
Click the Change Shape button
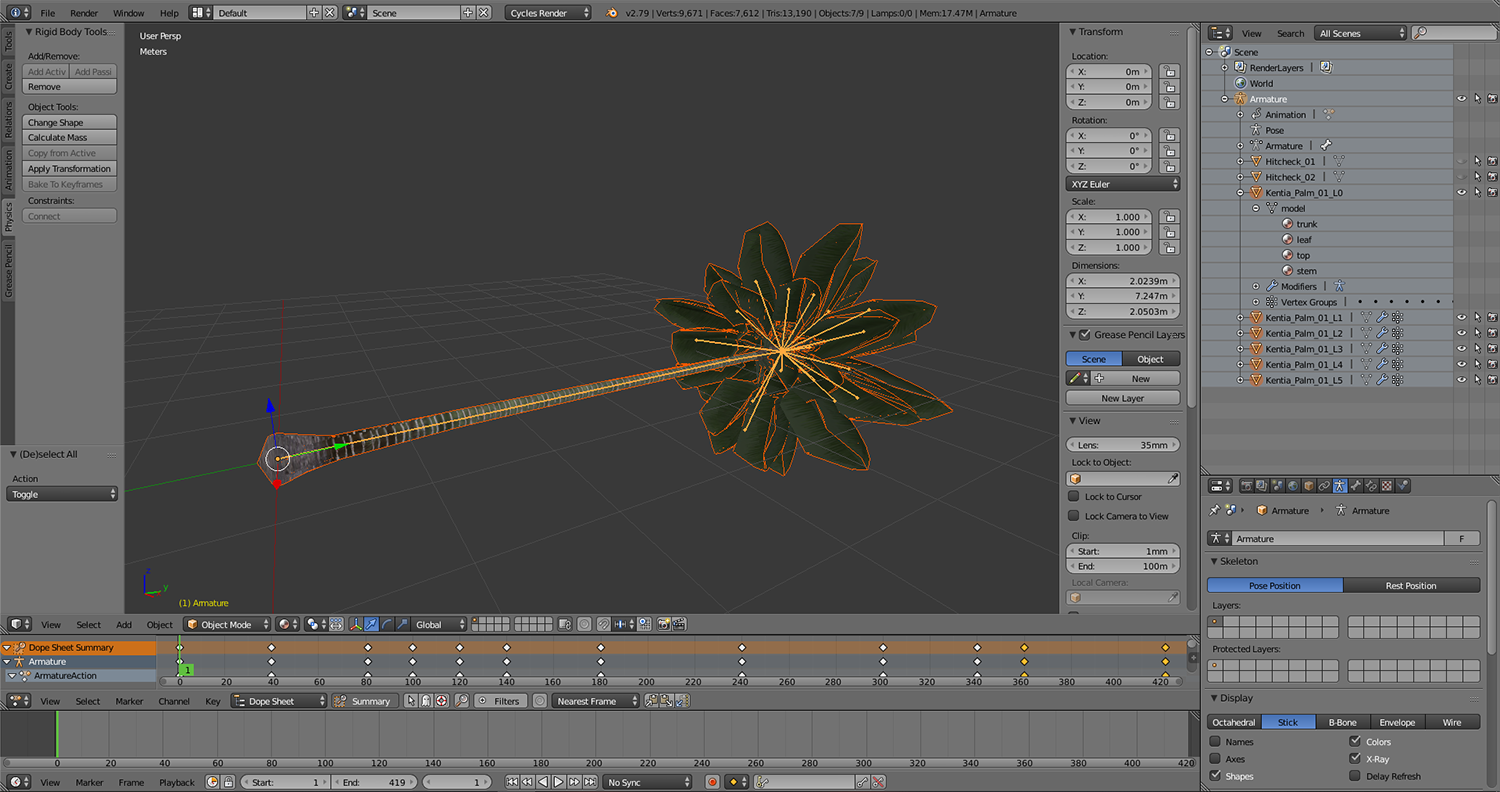click(69, 122)
